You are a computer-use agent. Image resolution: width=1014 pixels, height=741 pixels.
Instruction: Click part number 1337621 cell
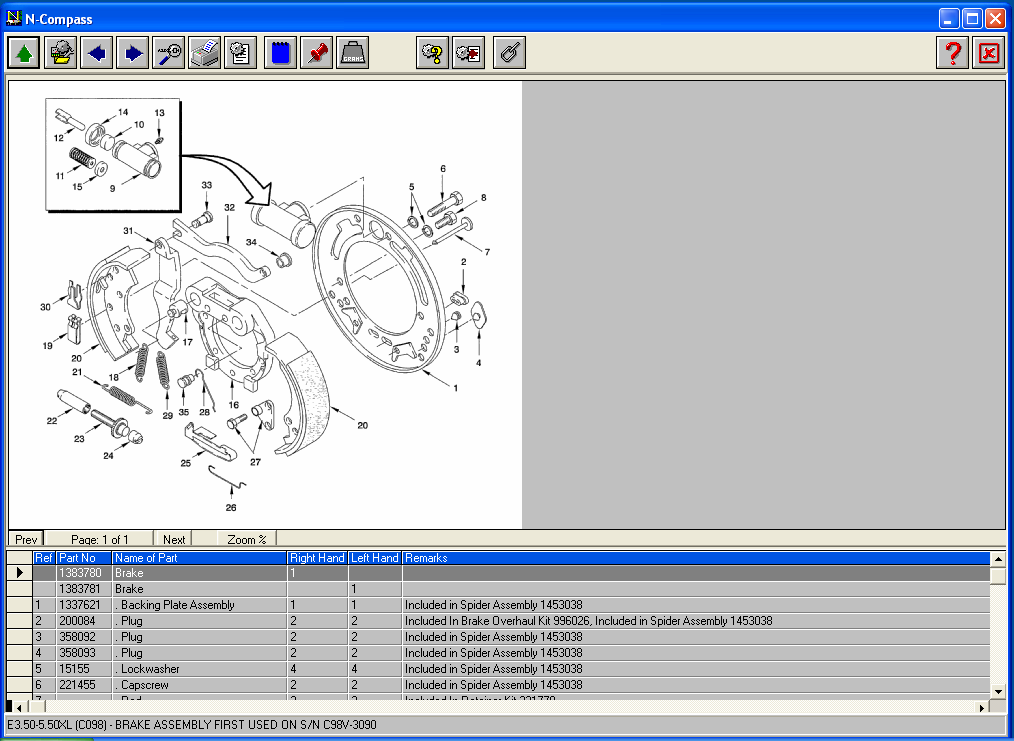pyautogui.click(x=84, y=605)
